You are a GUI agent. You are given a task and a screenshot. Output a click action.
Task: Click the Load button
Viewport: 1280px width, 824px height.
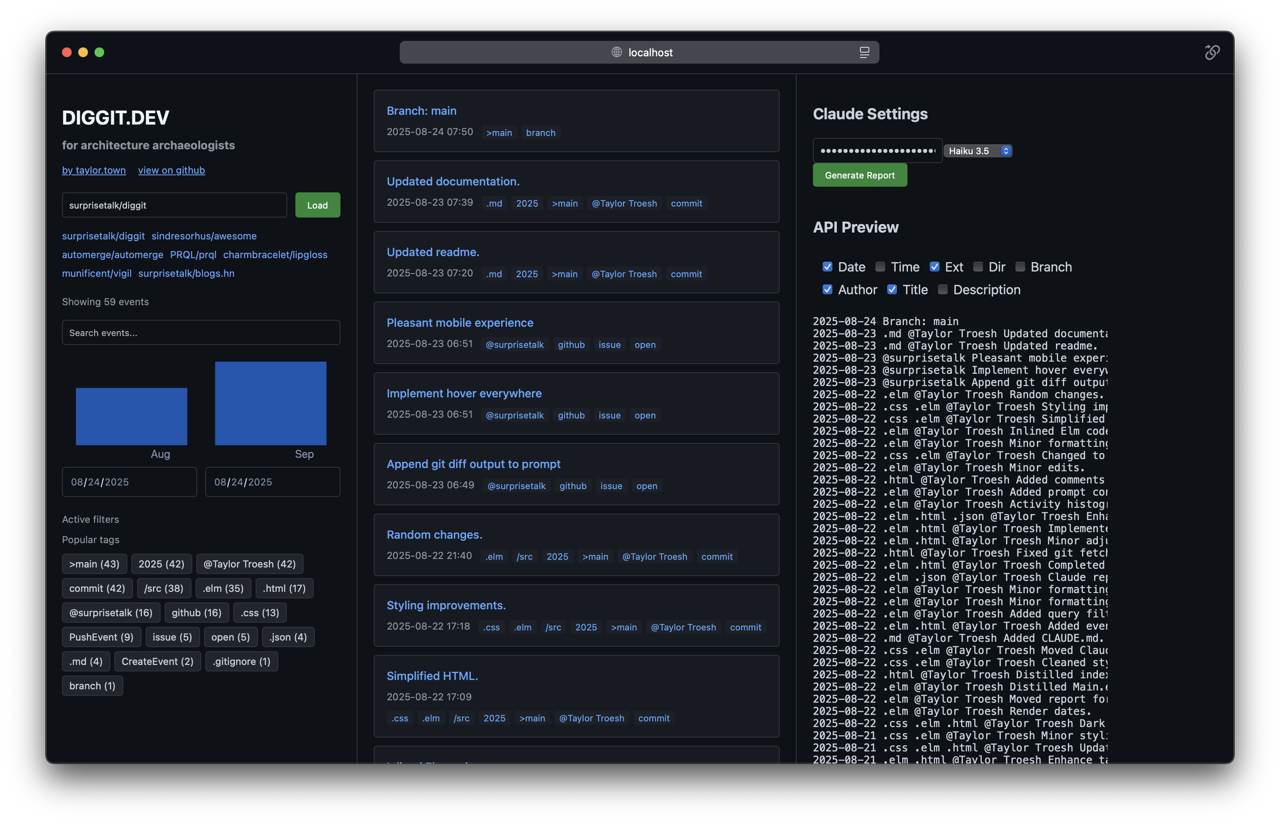(317, 205)
